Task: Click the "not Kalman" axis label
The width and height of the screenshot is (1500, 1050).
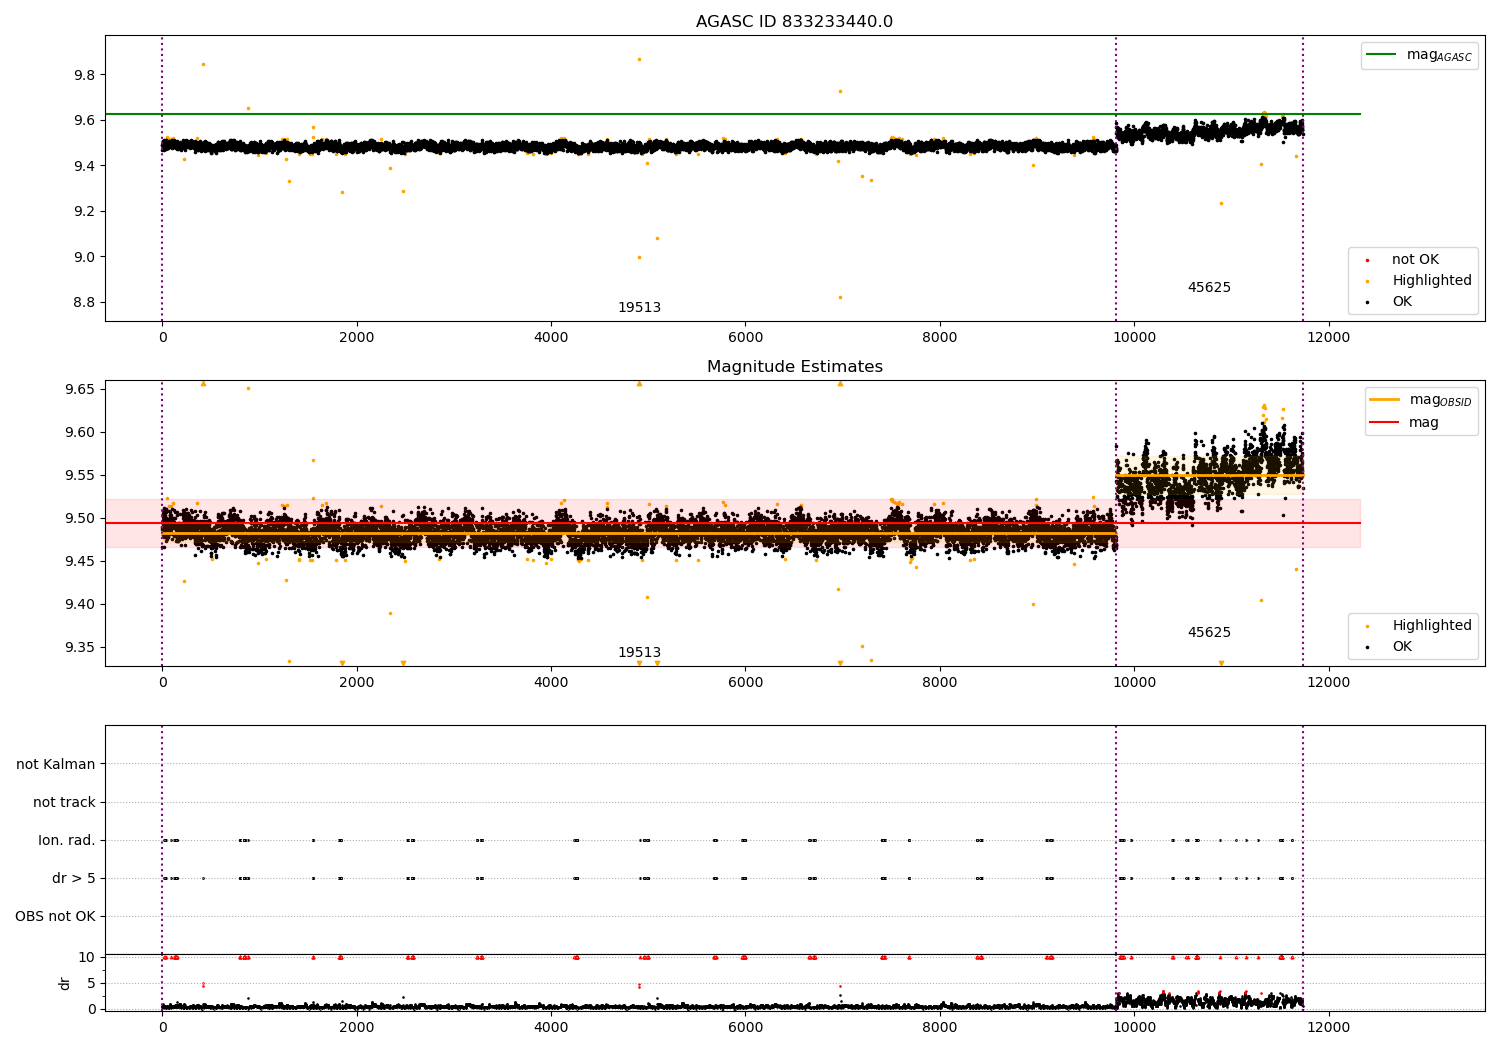Action: (x=56, y=765)
